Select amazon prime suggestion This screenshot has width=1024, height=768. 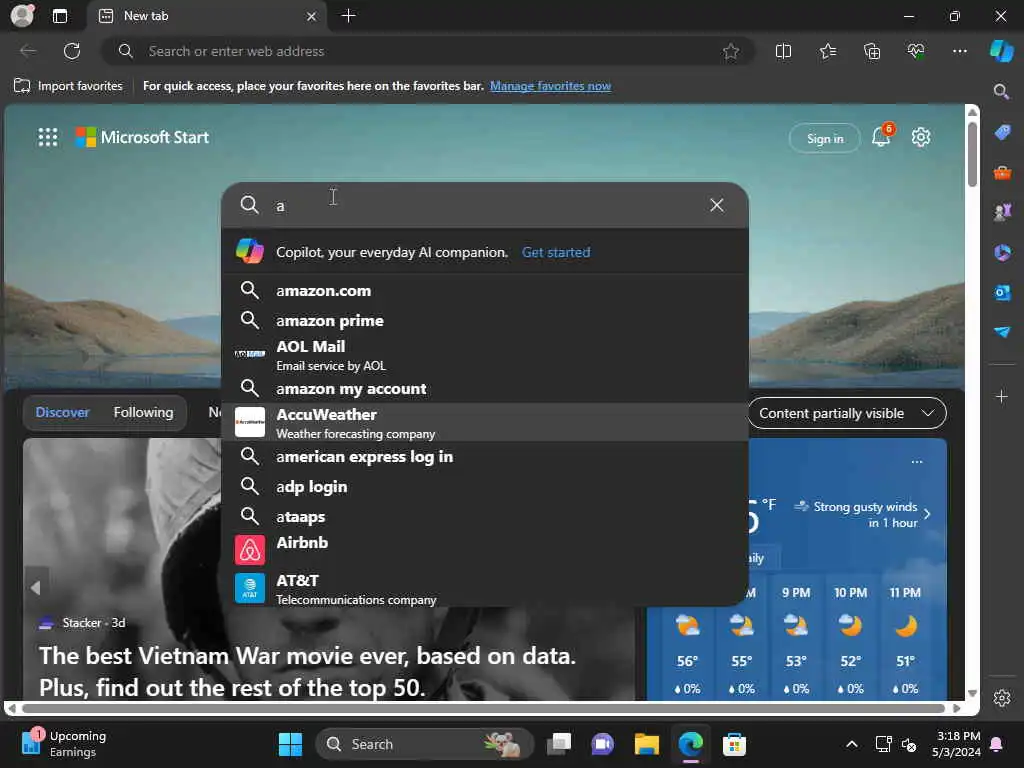pos(485,321)
